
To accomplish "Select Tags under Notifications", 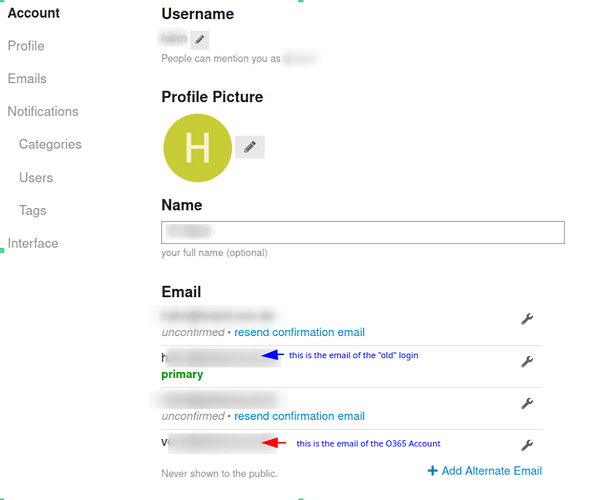I will click(x=33, y=210).
